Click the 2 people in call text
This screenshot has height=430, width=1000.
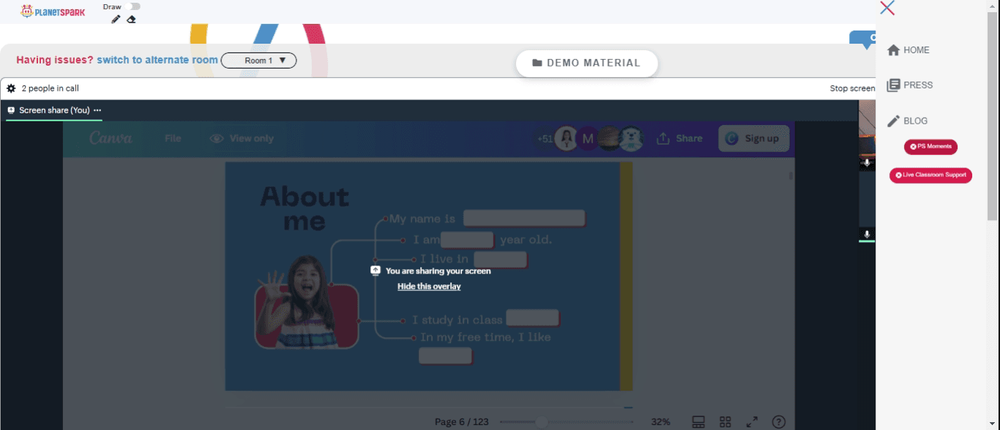(50, 89)
